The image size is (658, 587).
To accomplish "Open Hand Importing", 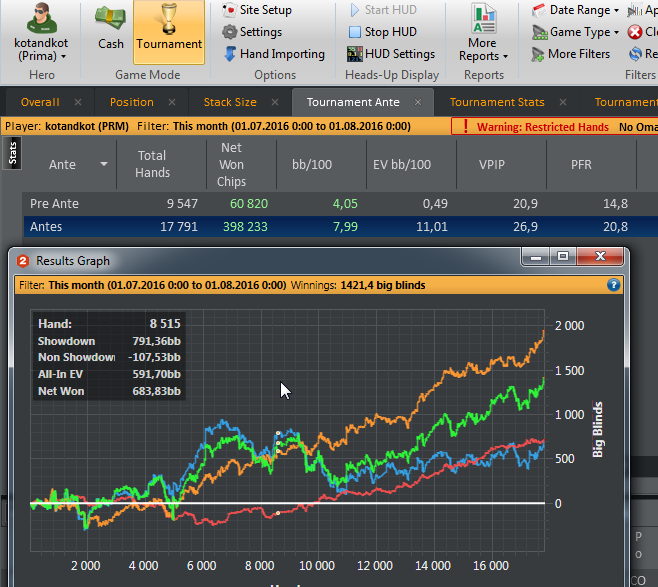I will (x=274, y=54).
